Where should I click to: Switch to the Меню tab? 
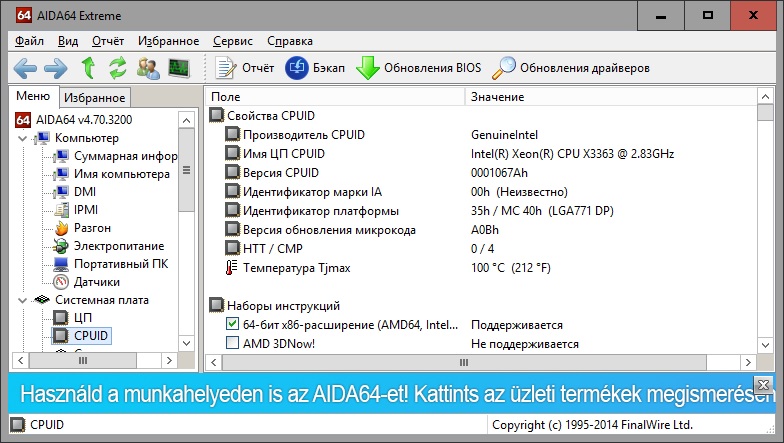tap(34, 96)
